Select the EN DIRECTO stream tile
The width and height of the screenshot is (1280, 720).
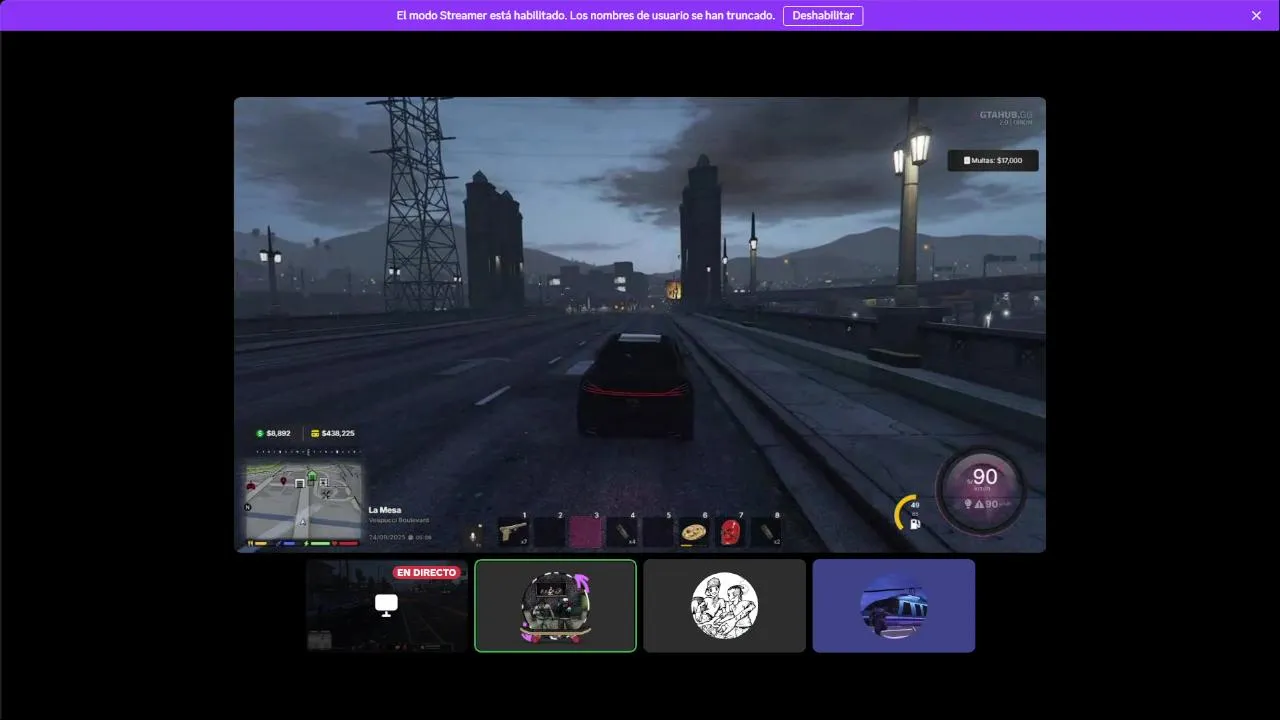click(386, 605)
